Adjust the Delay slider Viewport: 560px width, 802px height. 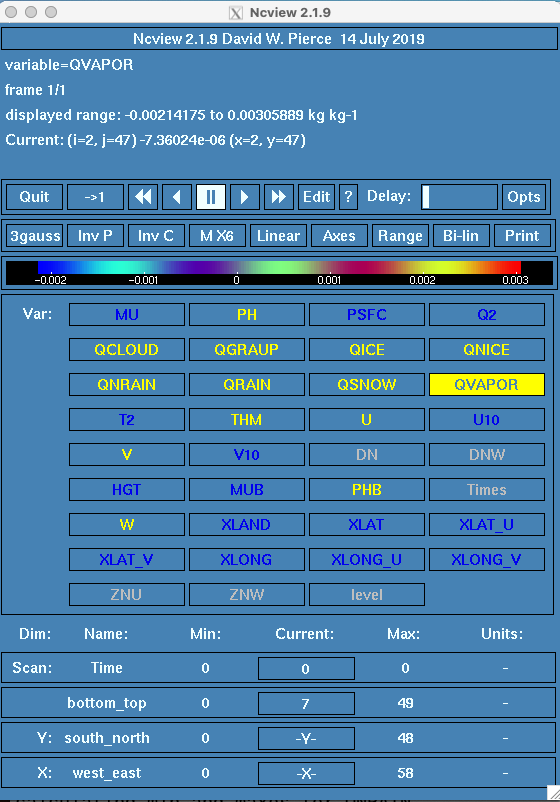459,197
